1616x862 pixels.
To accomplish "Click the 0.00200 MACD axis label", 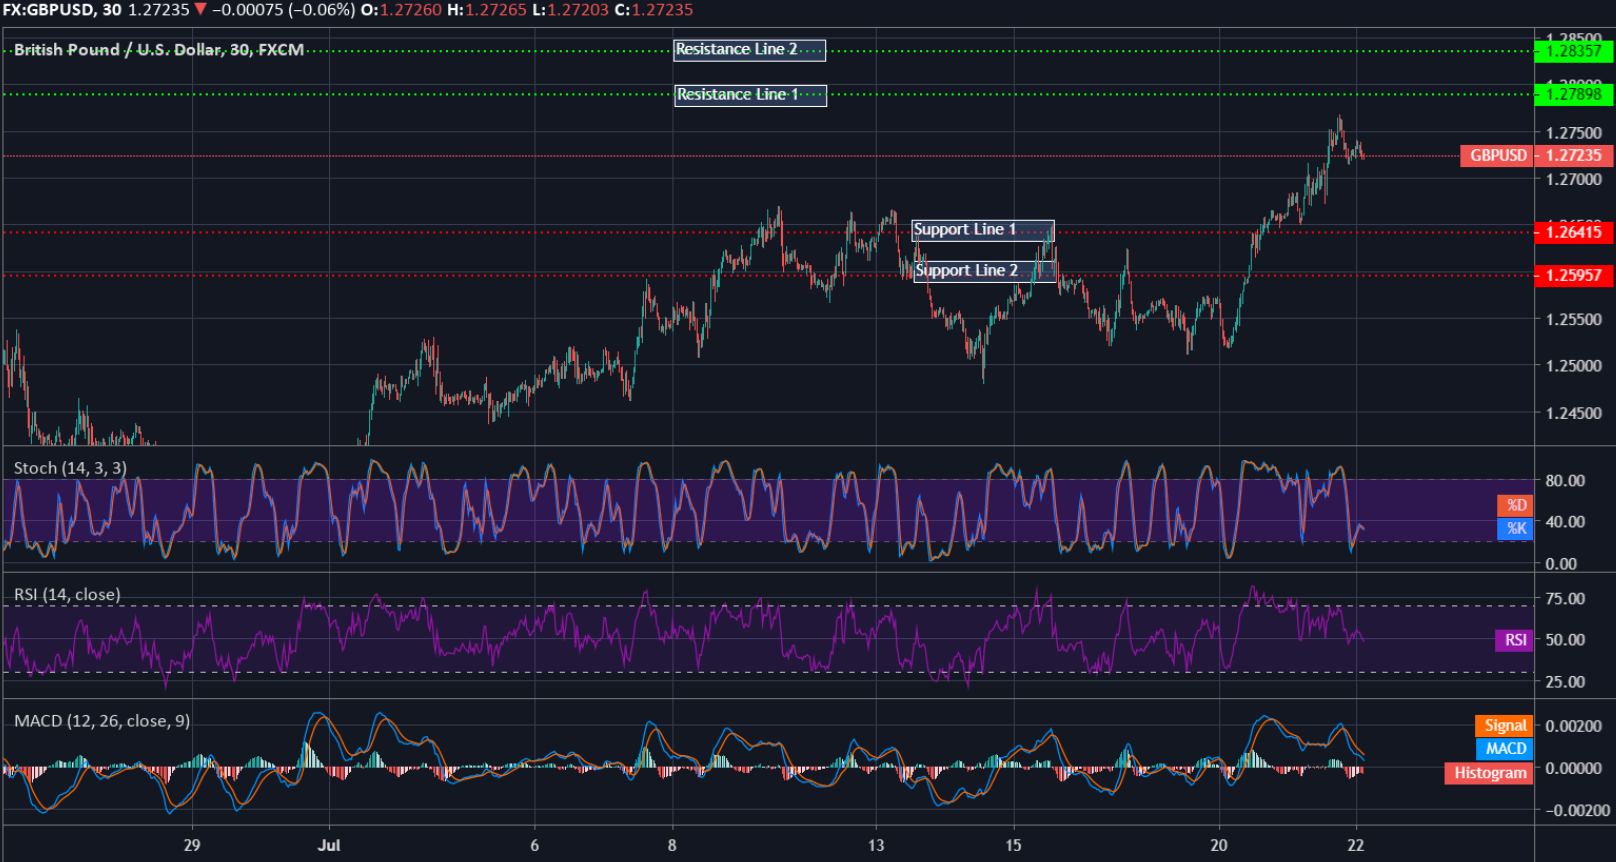I will 1573,726.
